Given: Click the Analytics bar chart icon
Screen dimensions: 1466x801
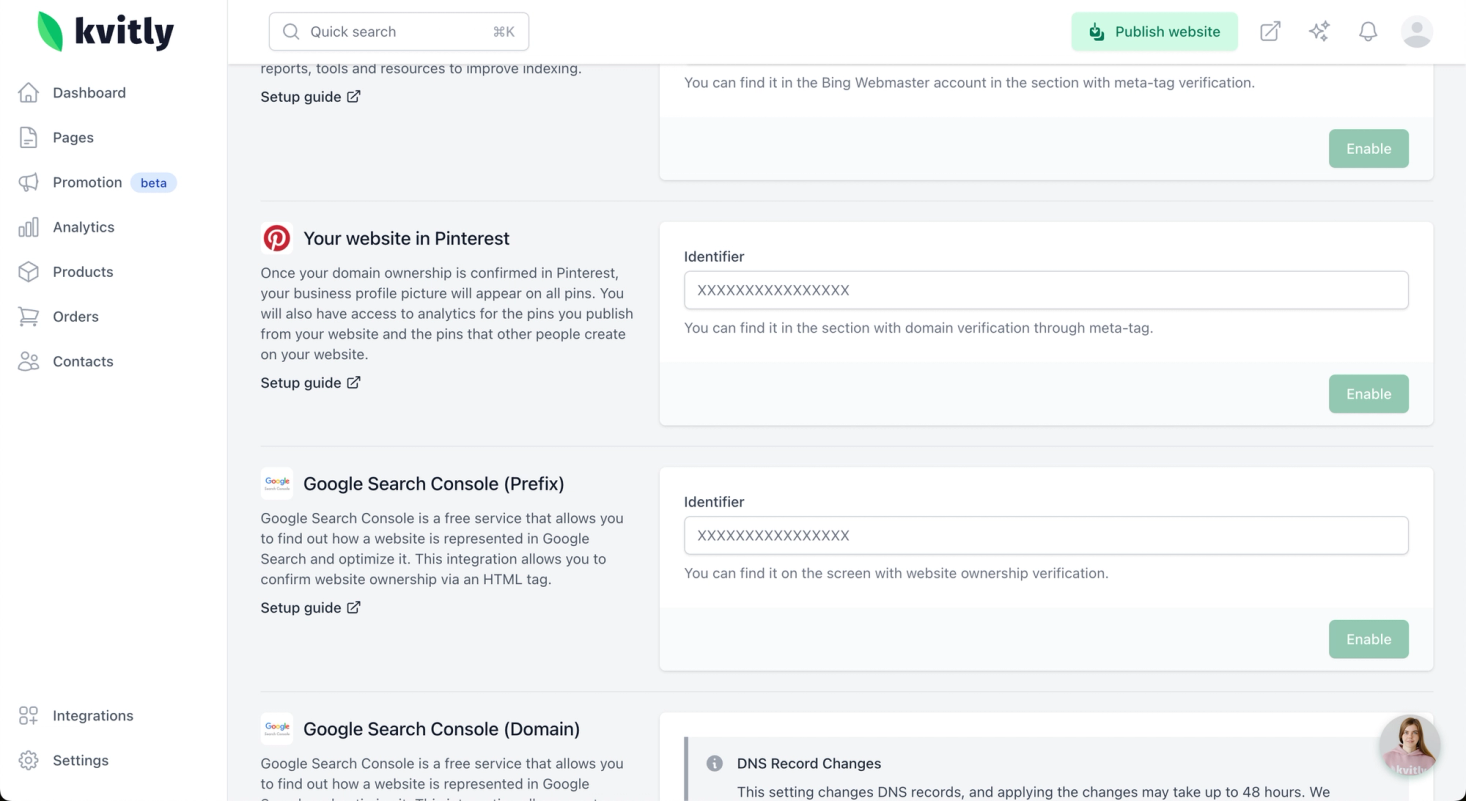Looking at the screenshot, I should 29,227.
